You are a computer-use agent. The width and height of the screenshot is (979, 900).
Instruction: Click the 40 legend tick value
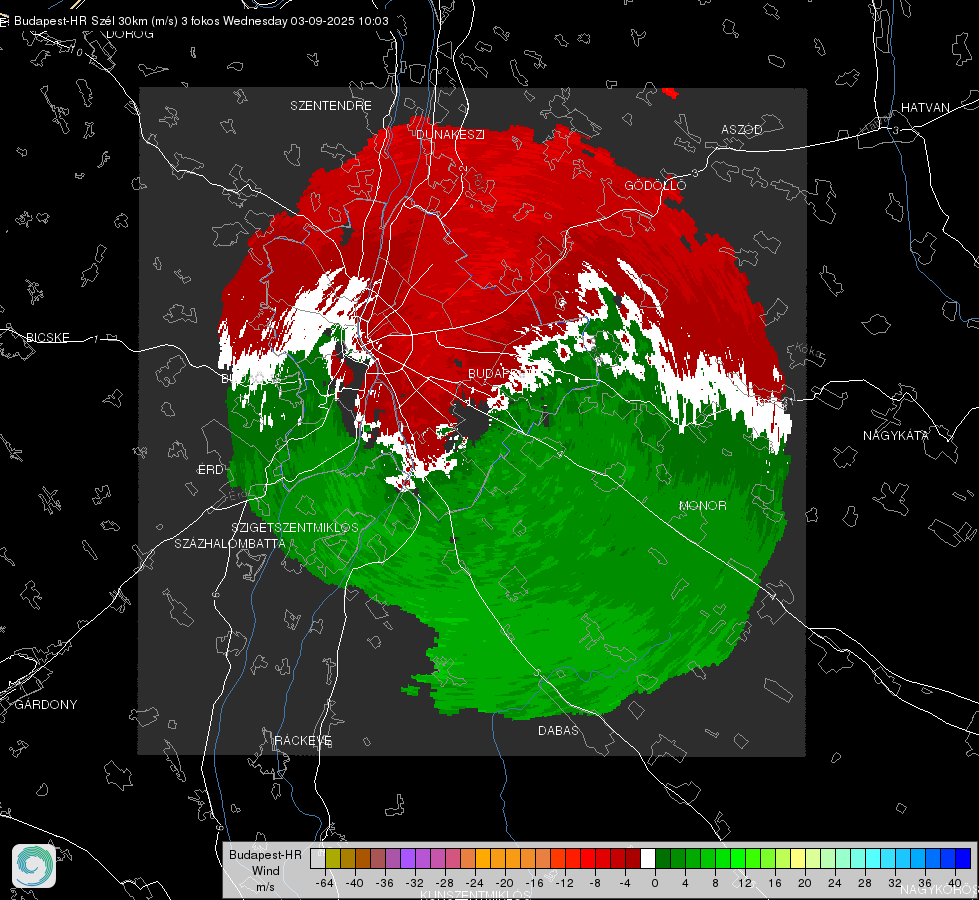pyautogui.click(x=955, y=884)
